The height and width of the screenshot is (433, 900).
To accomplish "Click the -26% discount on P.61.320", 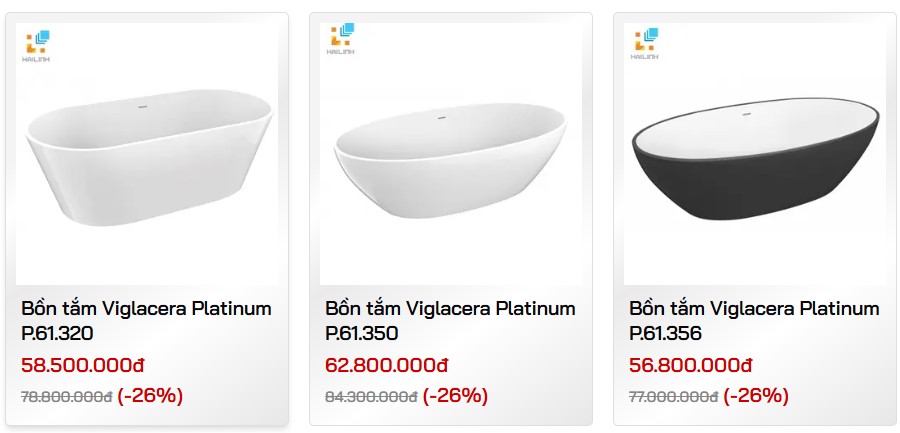I will pos(150,396).
